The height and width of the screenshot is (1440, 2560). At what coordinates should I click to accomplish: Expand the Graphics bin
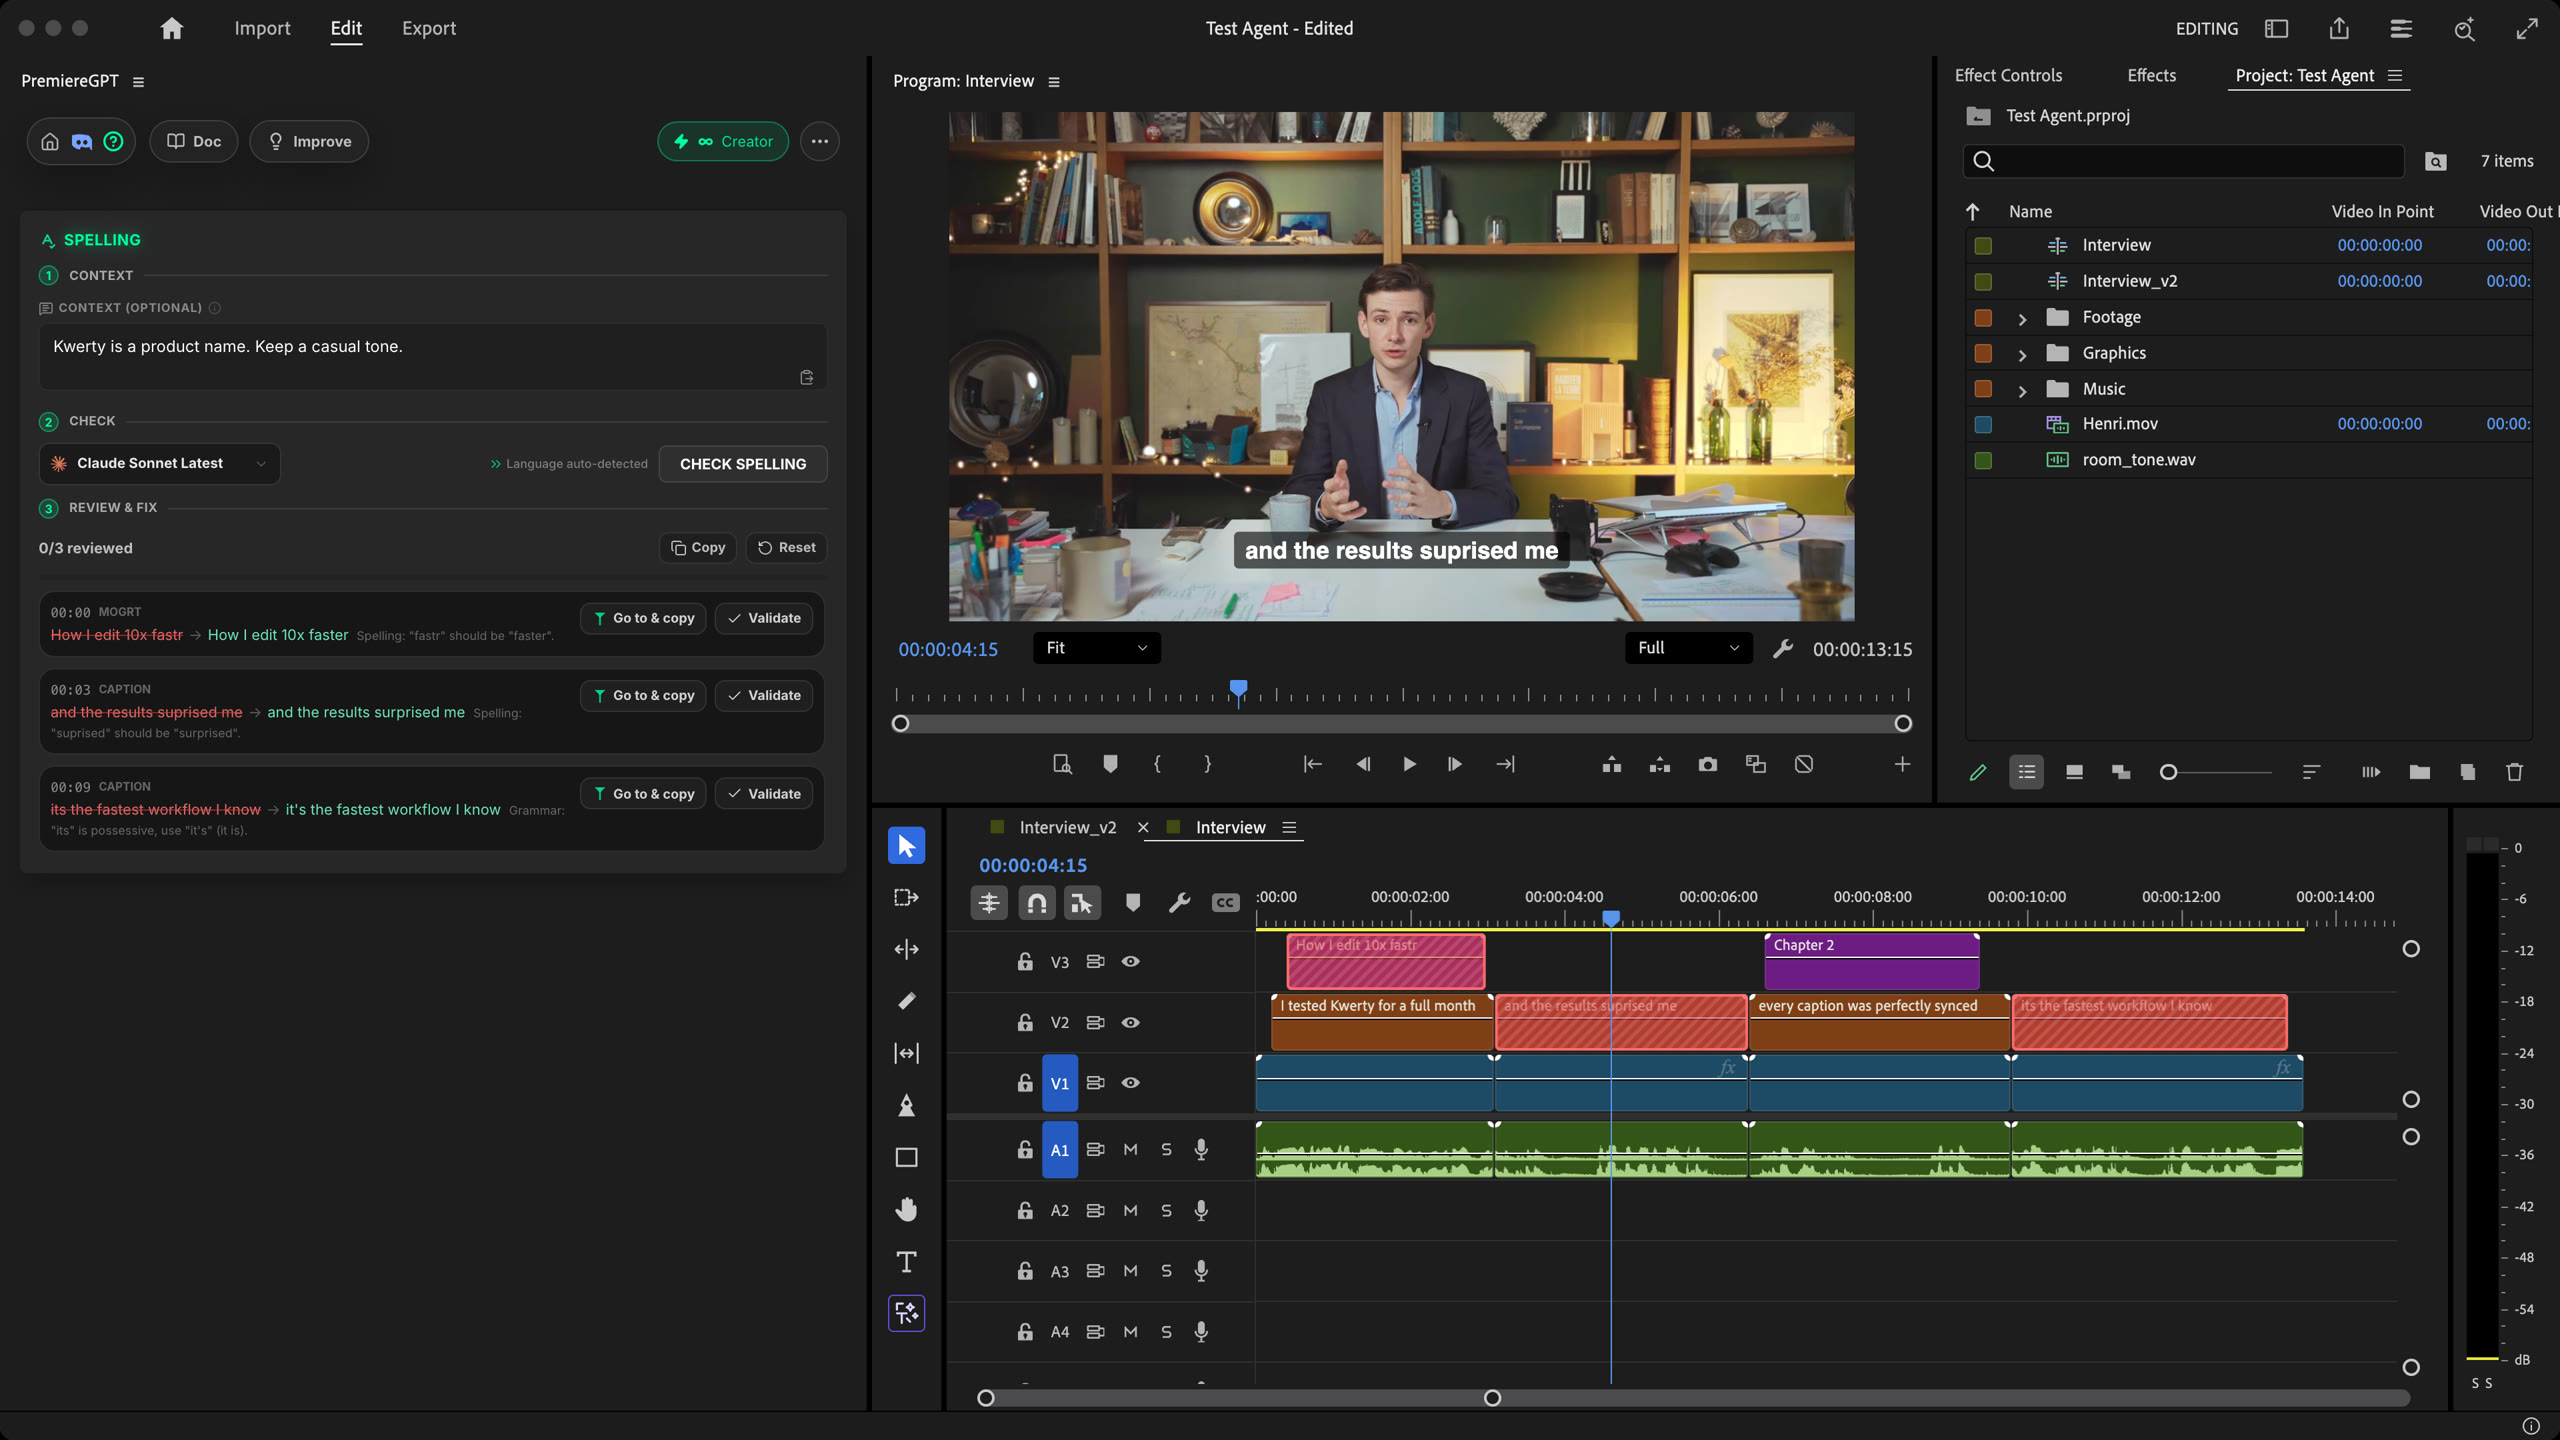[2021, 355]
